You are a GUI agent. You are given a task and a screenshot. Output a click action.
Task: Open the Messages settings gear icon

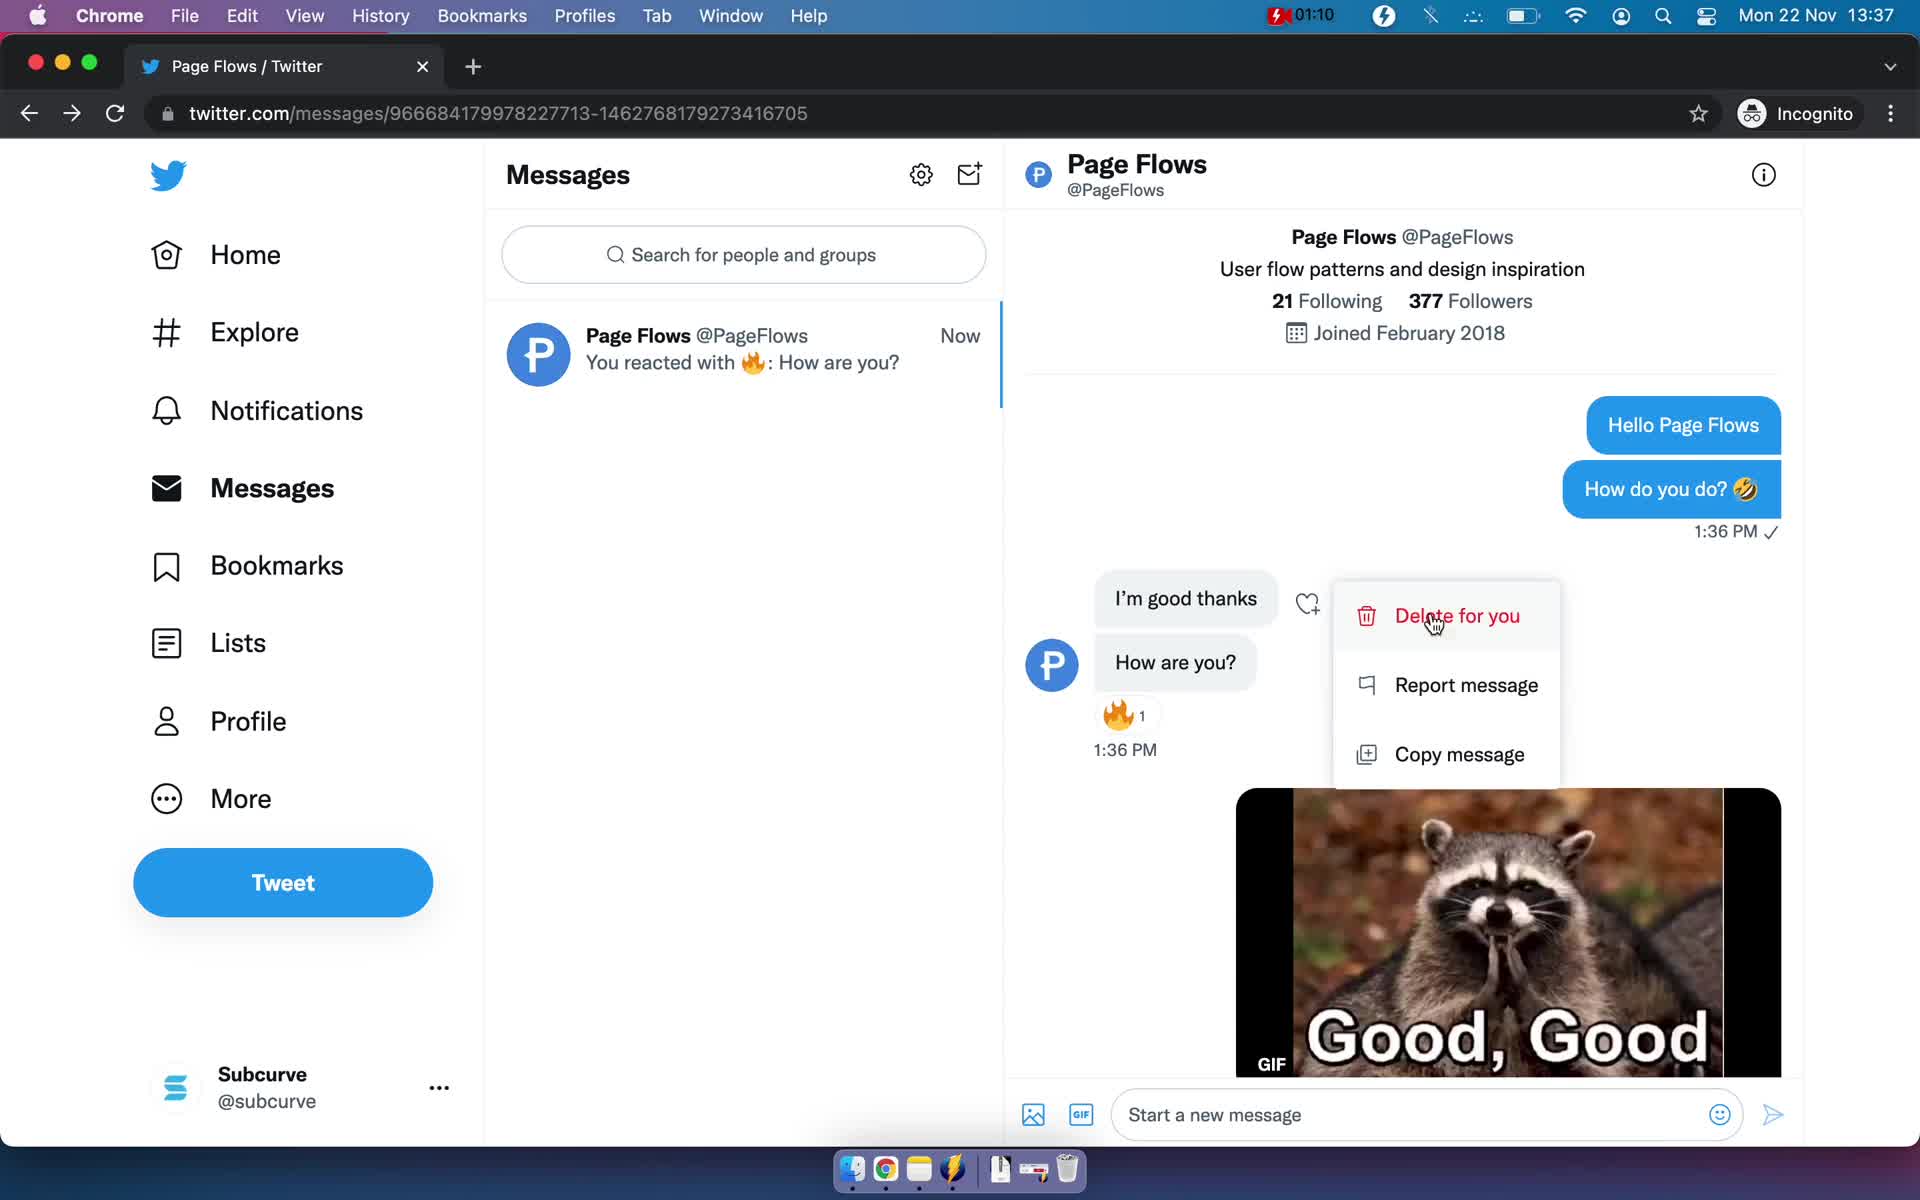pyautogui.click(x=921, y=175)
